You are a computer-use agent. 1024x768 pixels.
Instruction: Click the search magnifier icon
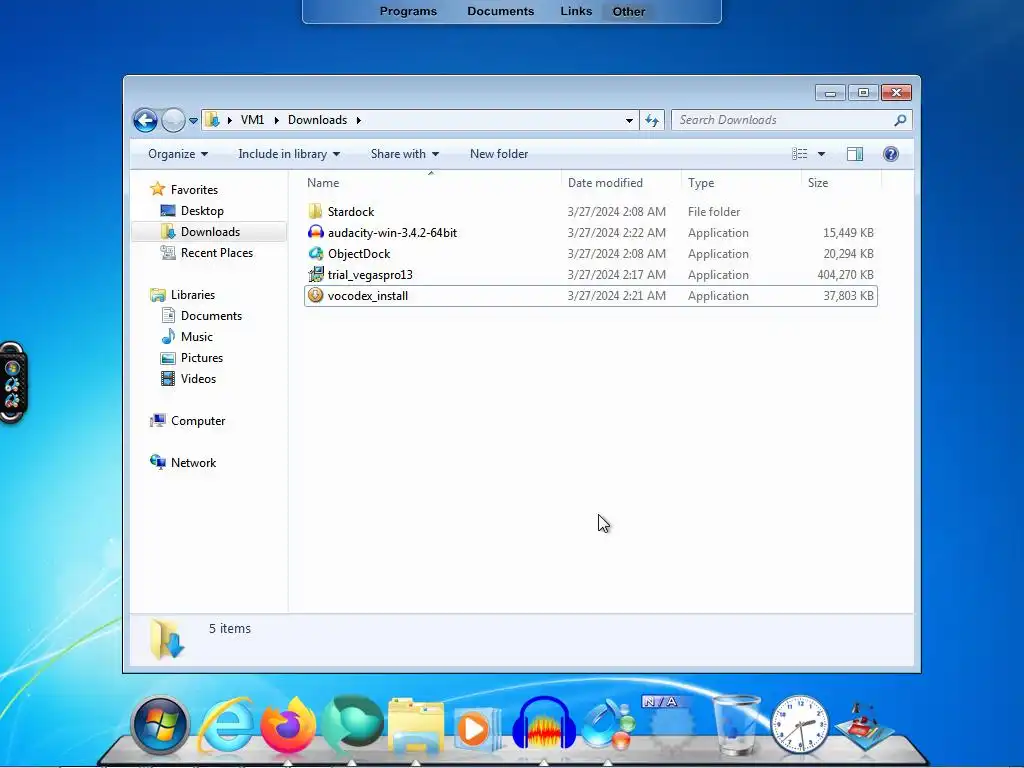(x=900, y=120)
